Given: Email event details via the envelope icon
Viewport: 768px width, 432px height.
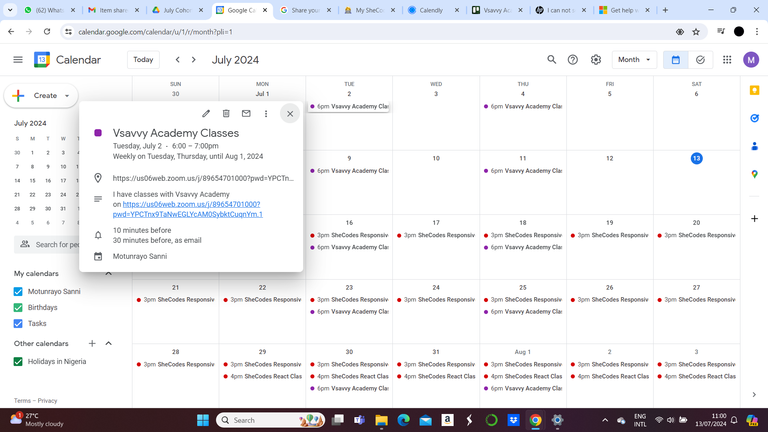Looking at the screenshot, I should [246, 114].
